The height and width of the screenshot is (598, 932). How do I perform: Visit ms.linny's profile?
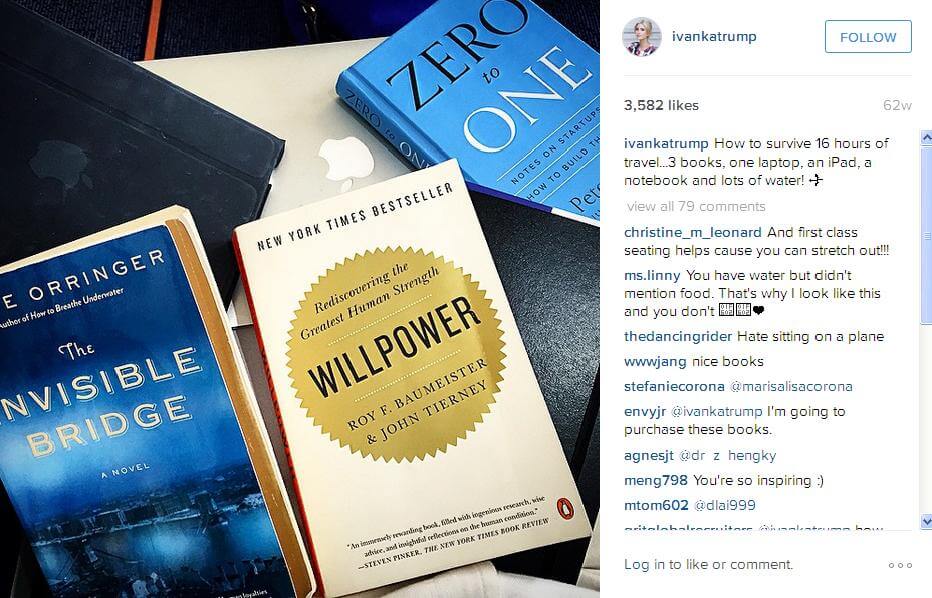click(652, 275)
